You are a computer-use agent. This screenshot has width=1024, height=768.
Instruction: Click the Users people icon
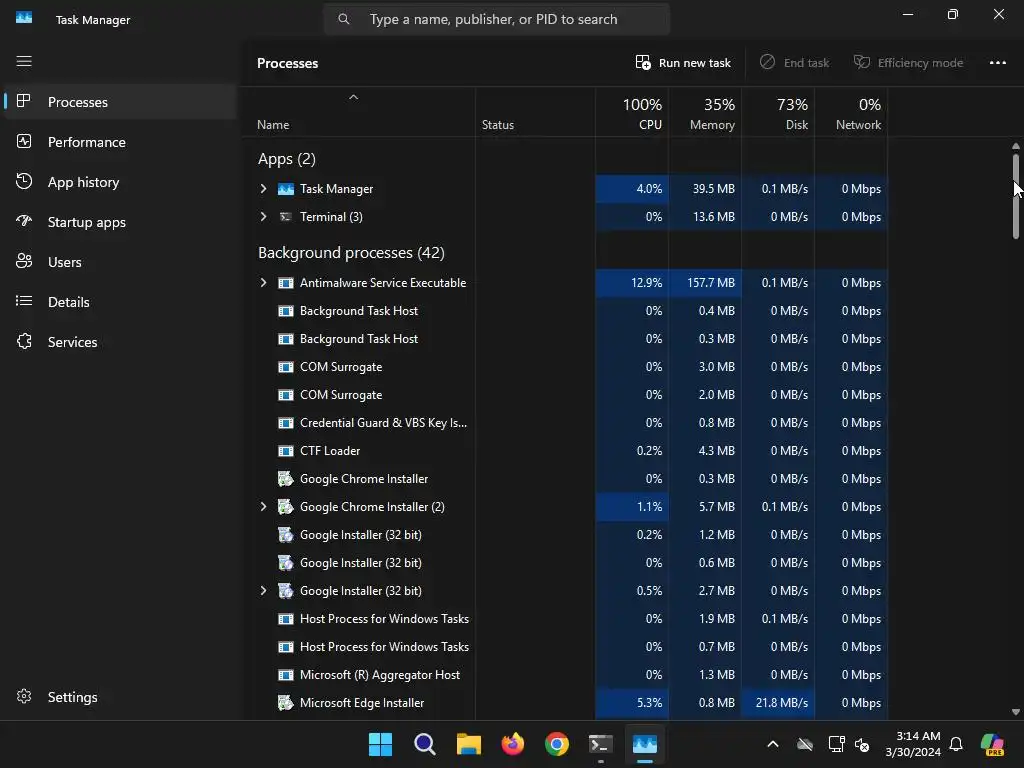point(24,261)
